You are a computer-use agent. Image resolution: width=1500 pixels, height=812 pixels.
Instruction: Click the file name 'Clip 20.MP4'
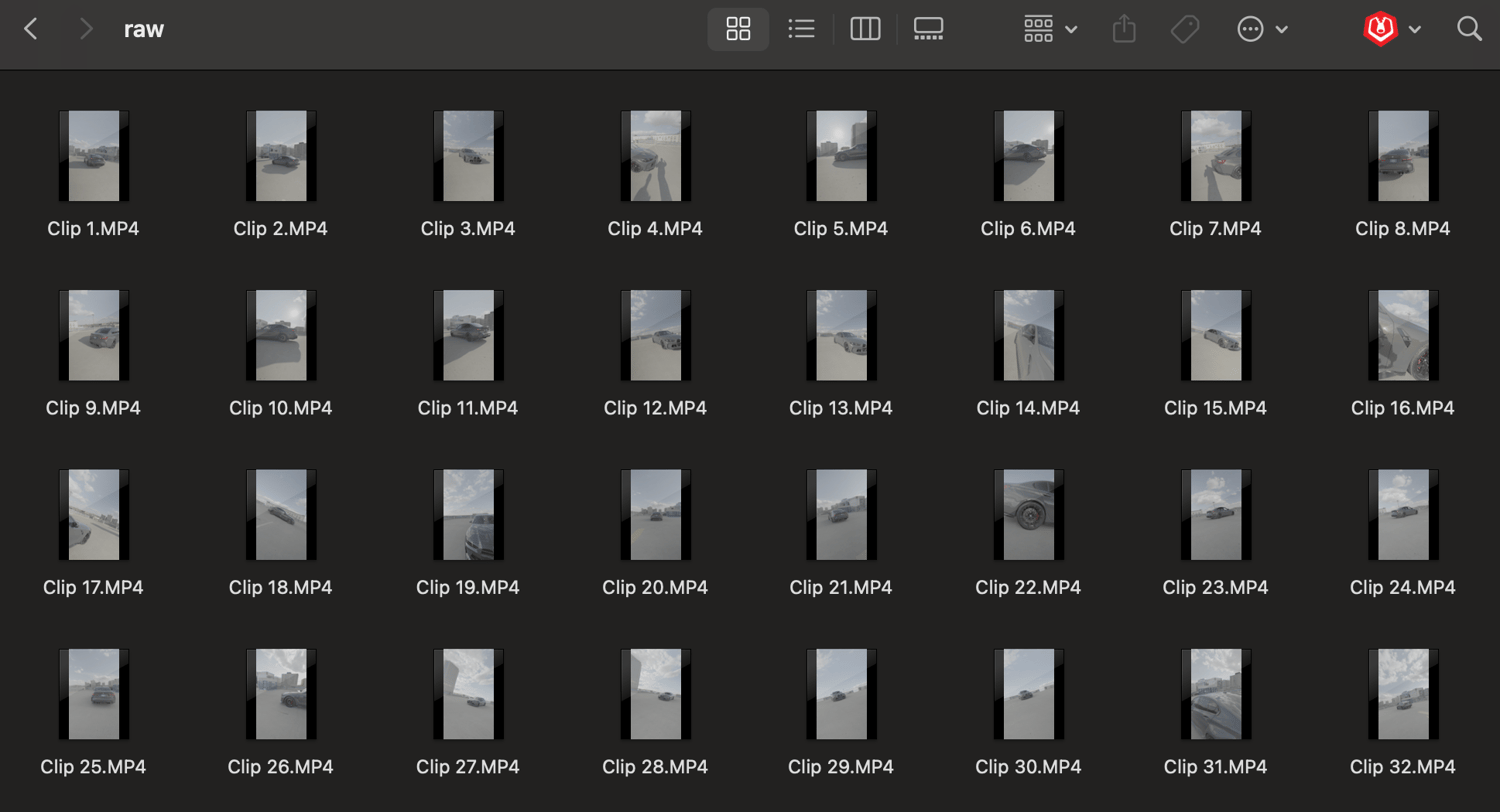(x=655, y=588)
